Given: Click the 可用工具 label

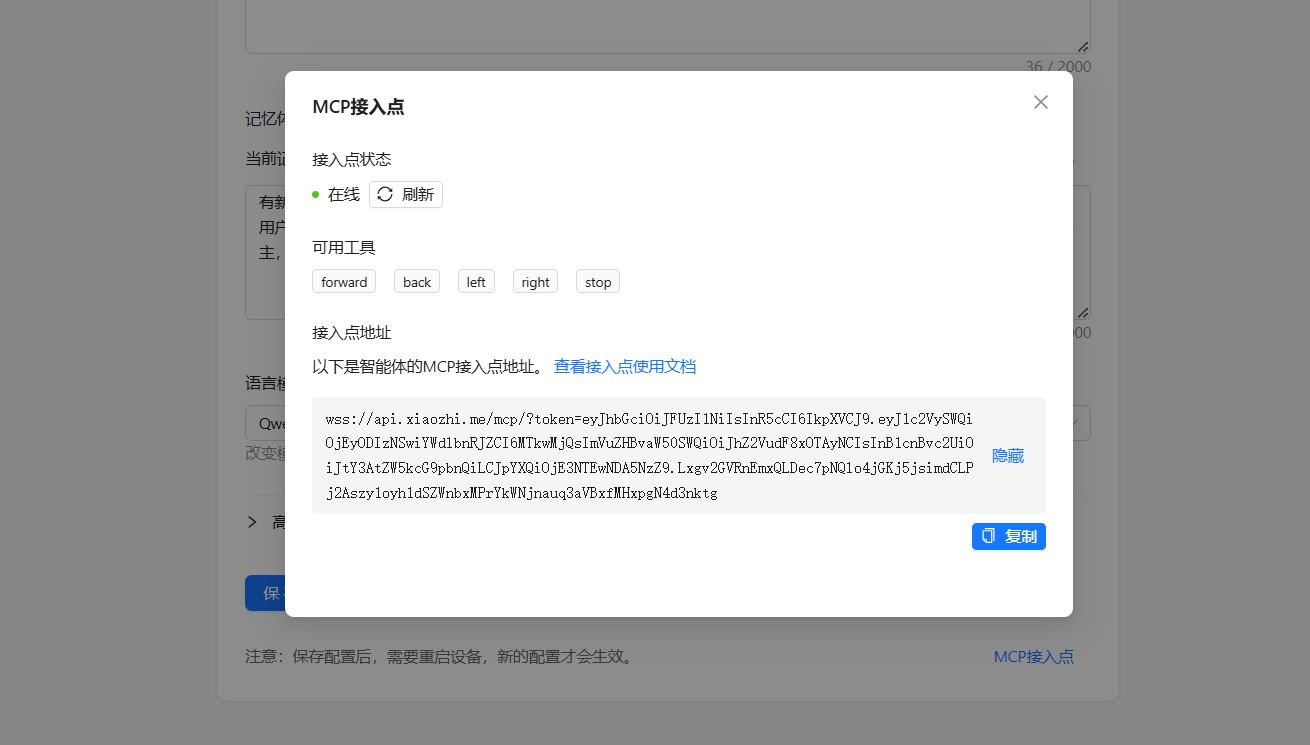Looking at the screenshot, I should click(x=344, y=248).
